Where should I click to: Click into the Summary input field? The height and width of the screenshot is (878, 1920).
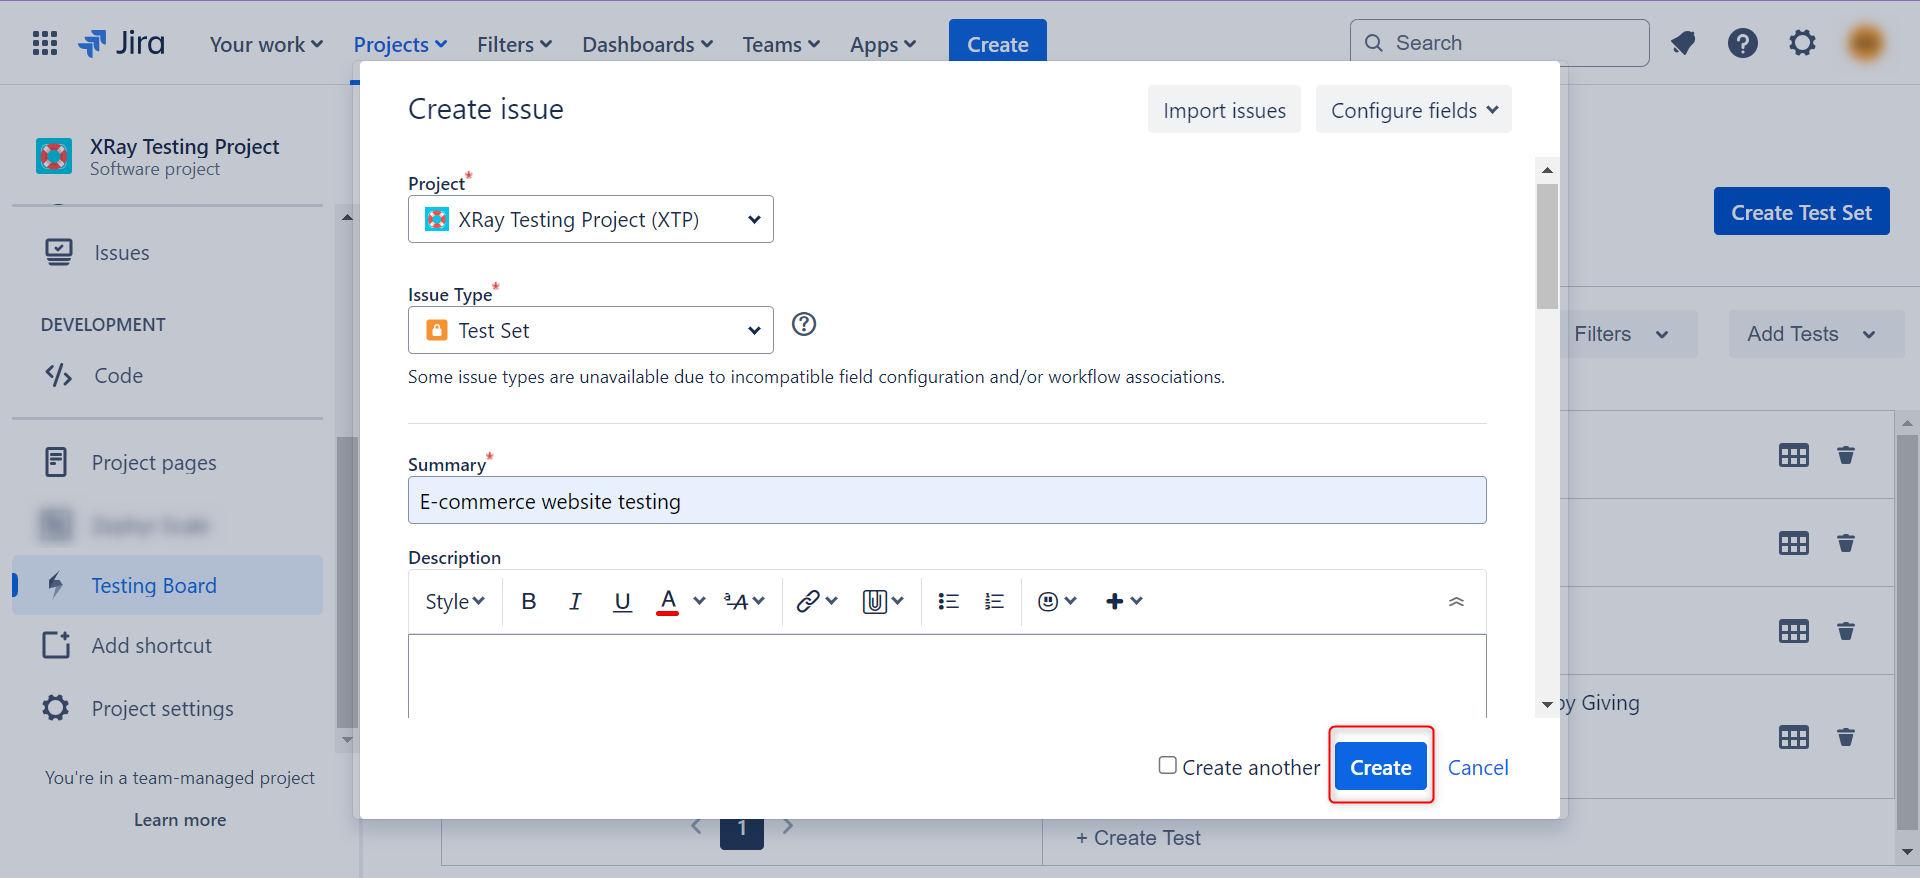946,501
